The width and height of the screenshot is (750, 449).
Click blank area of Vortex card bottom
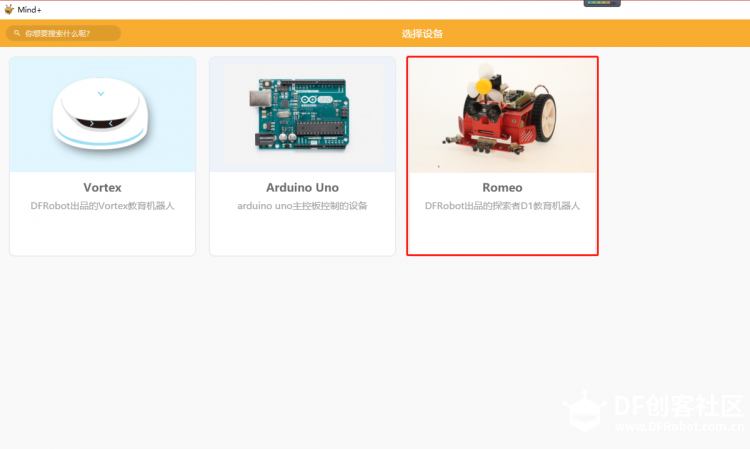[102, 234]
